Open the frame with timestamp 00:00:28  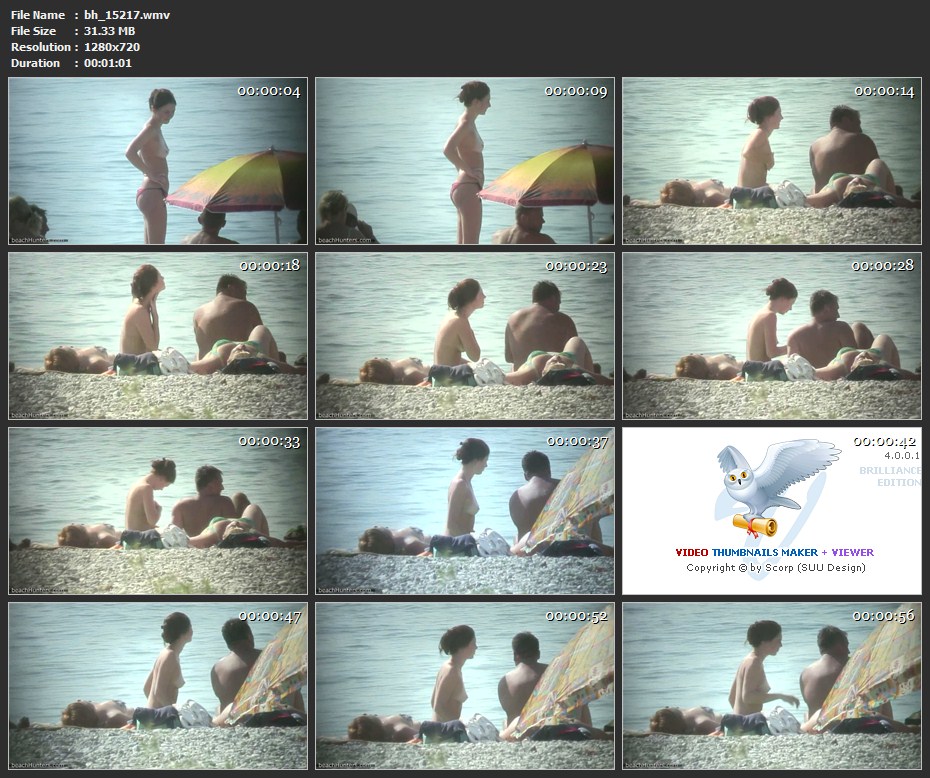tap(771, 336)
